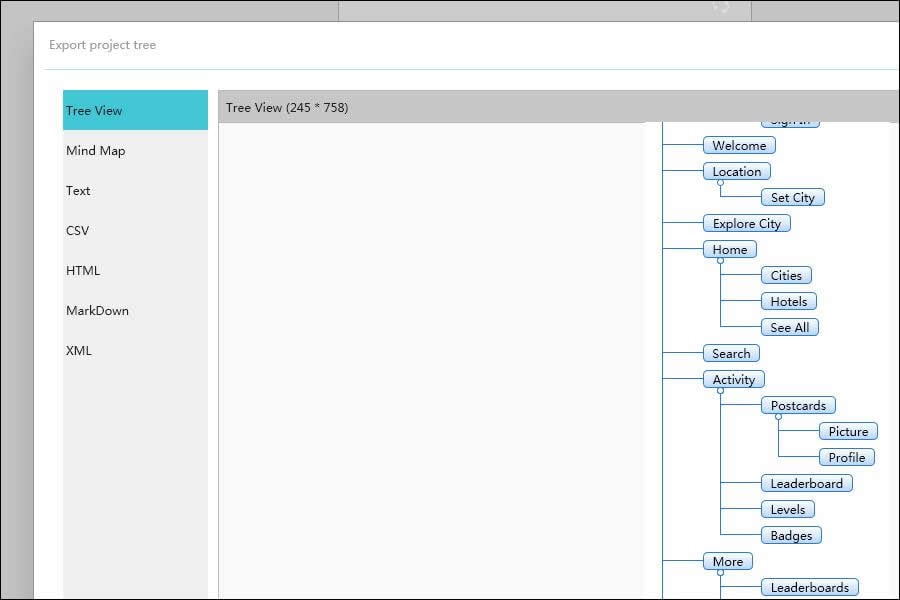
Task: Select the Hotels node under Home
Action: tap(788, 302)
